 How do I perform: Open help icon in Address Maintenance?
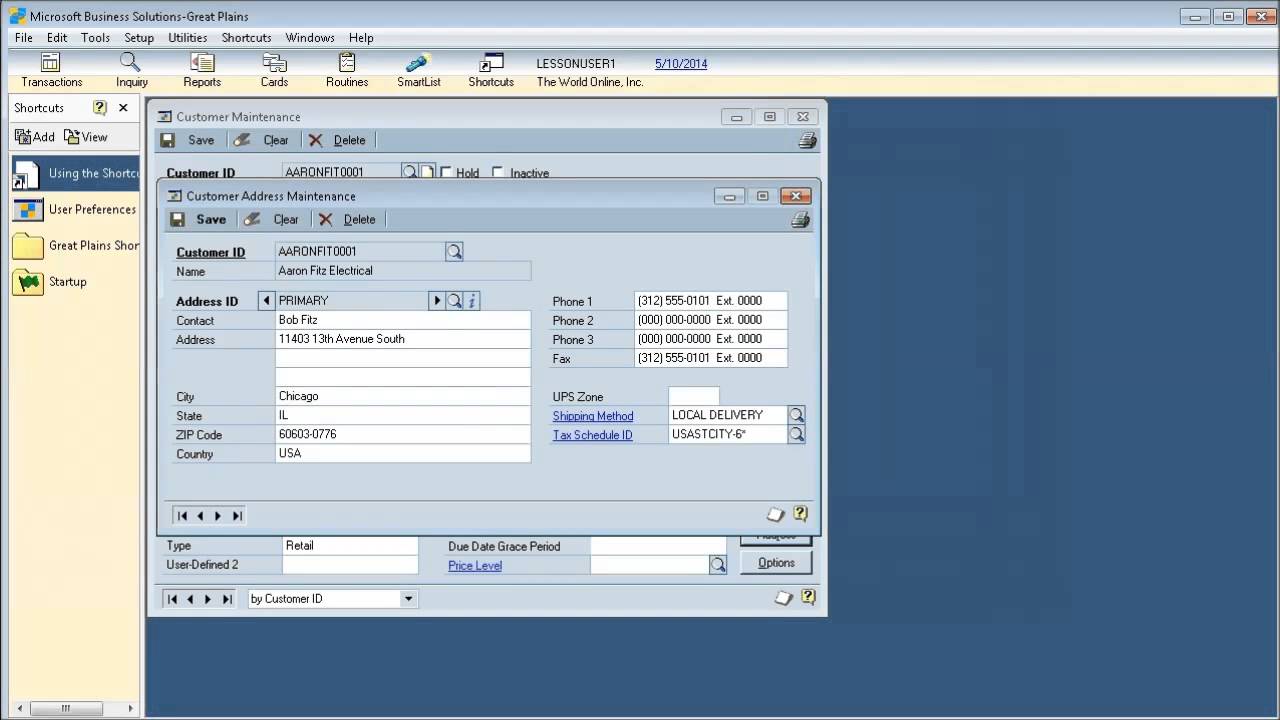800,514
